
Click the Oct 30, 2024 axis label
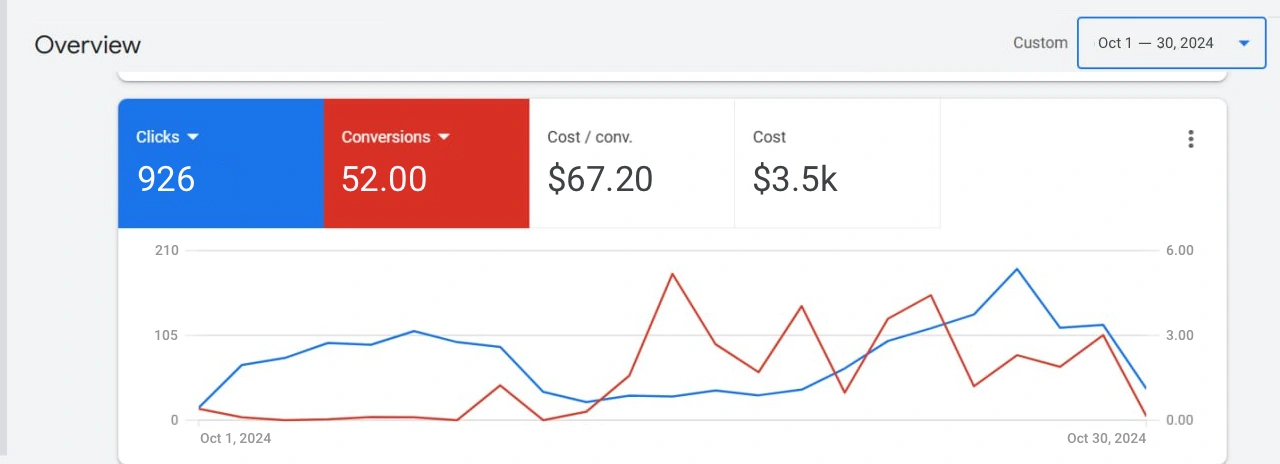(1106, 438)
